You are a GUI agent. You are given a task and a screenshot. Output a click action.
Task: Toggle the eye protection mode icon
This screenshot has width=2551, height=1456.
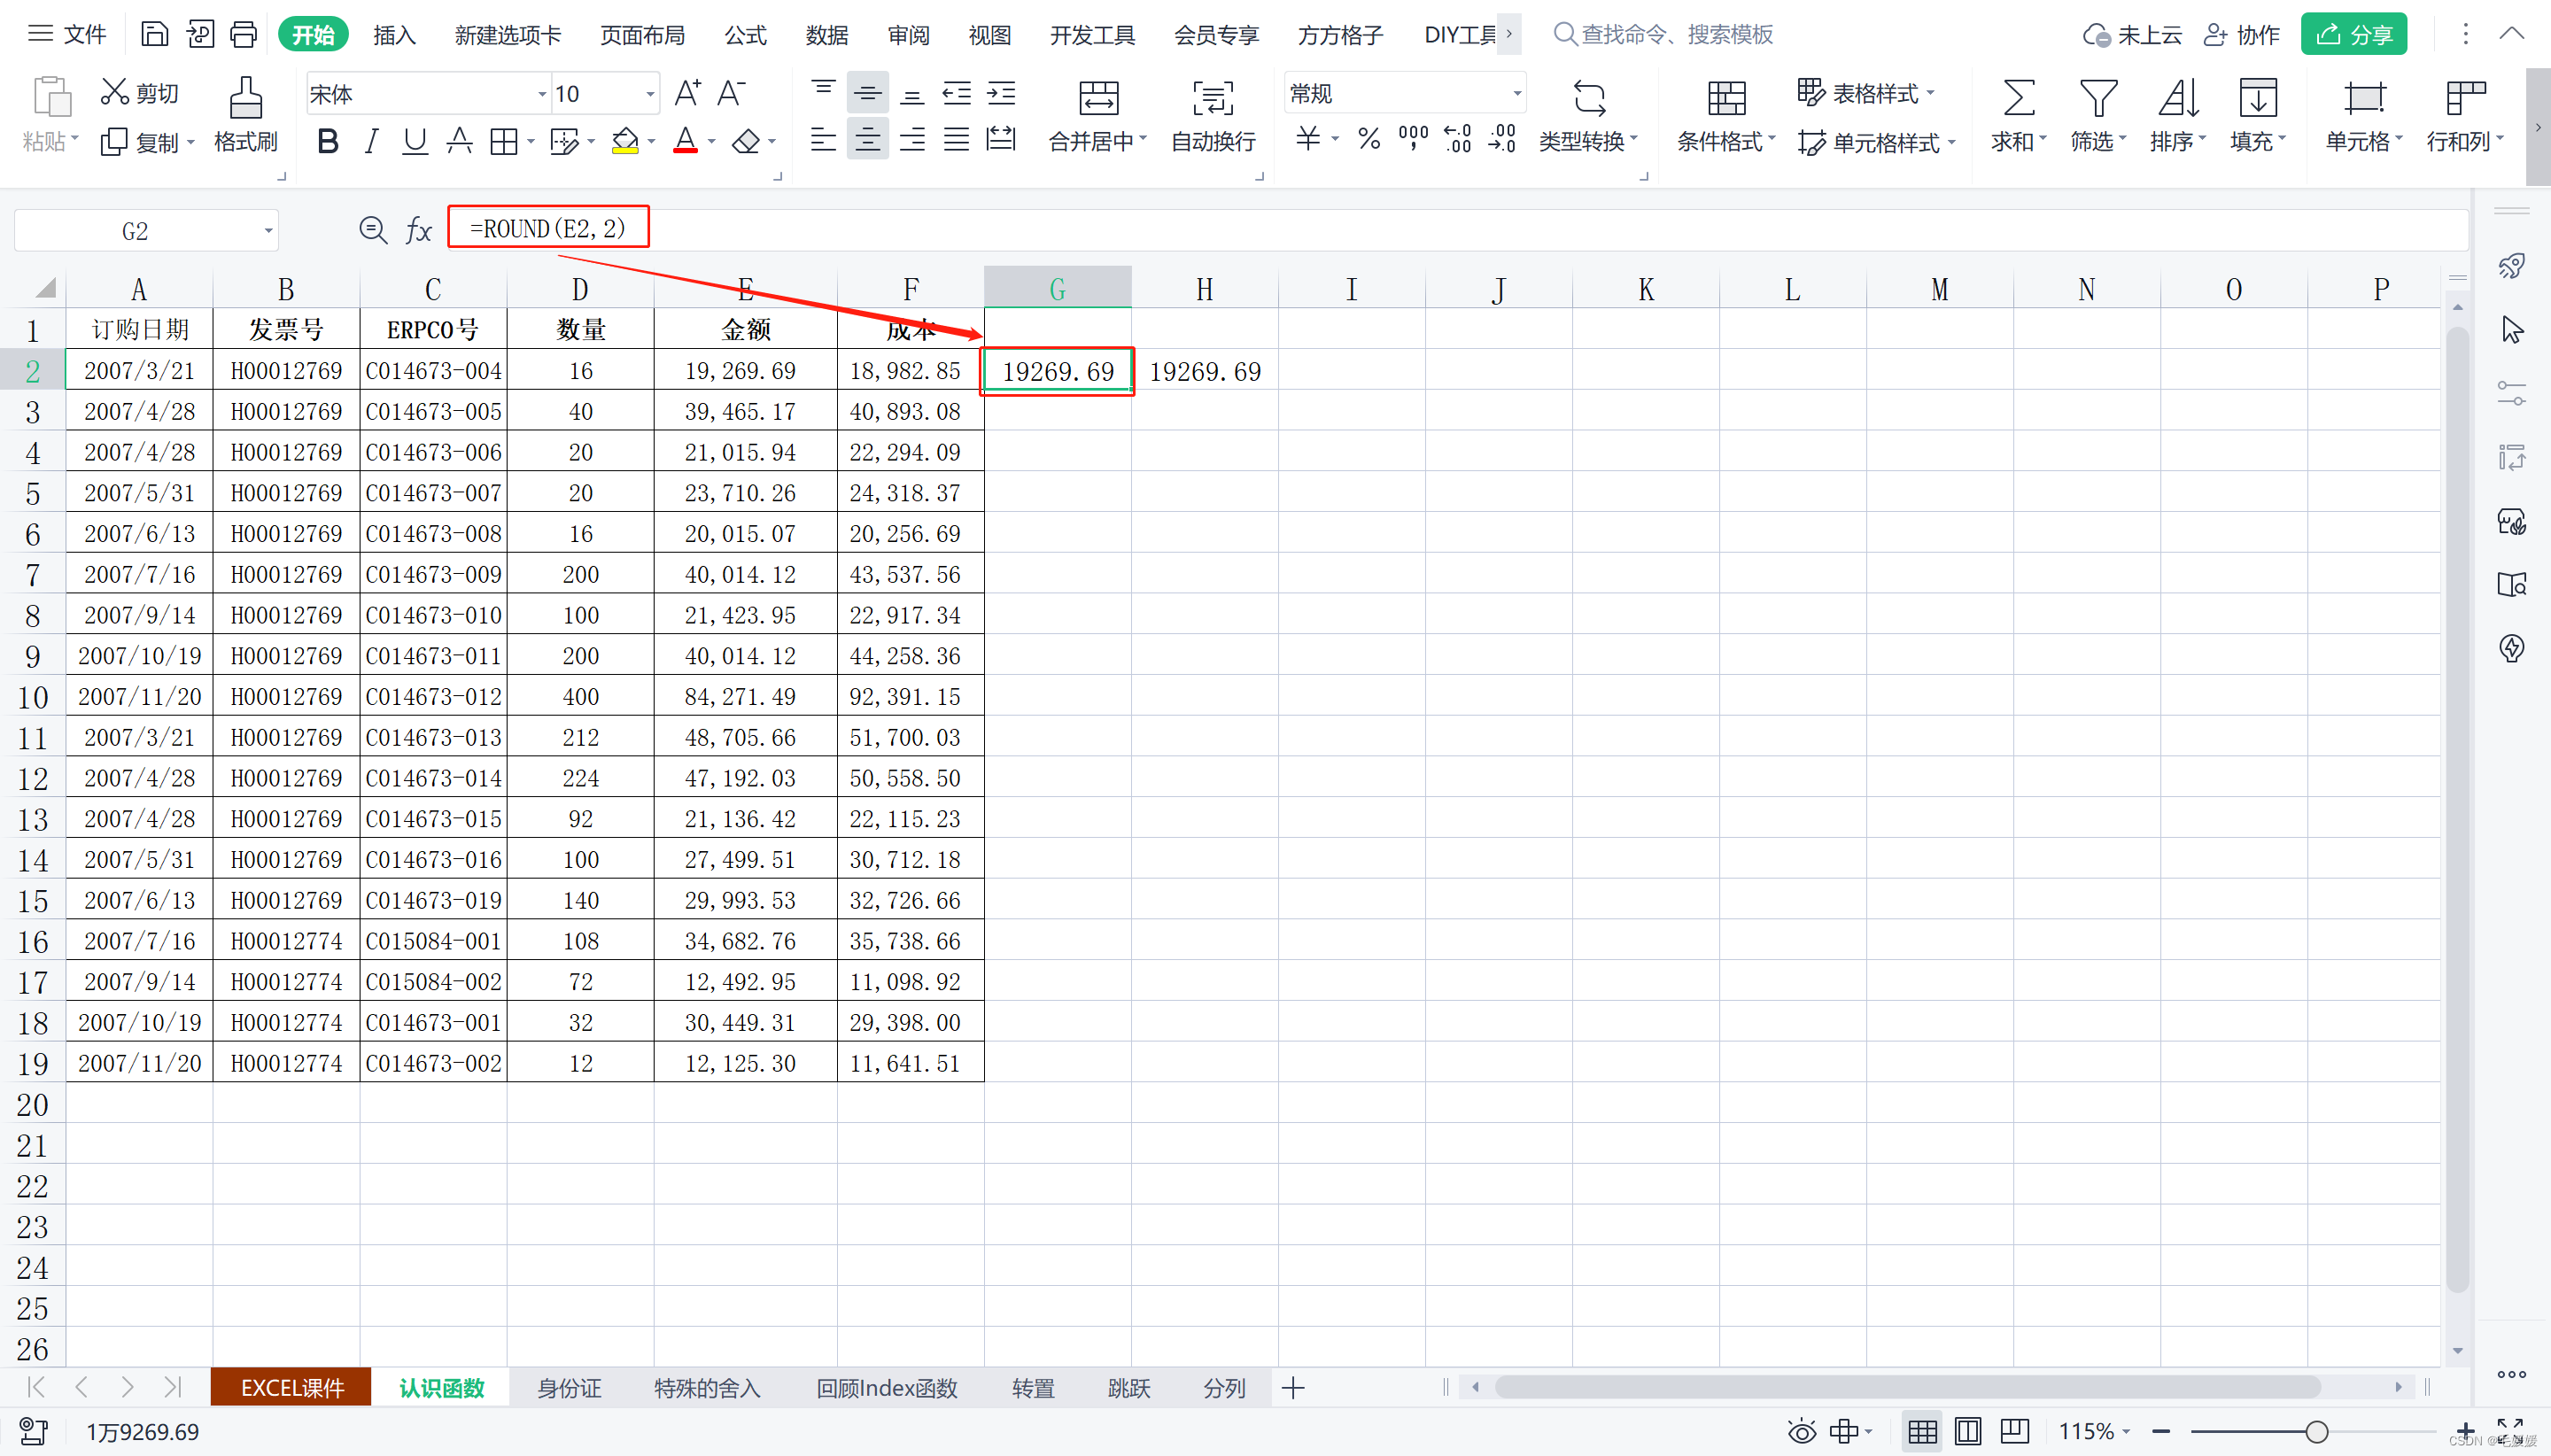coord(1802,1432)
